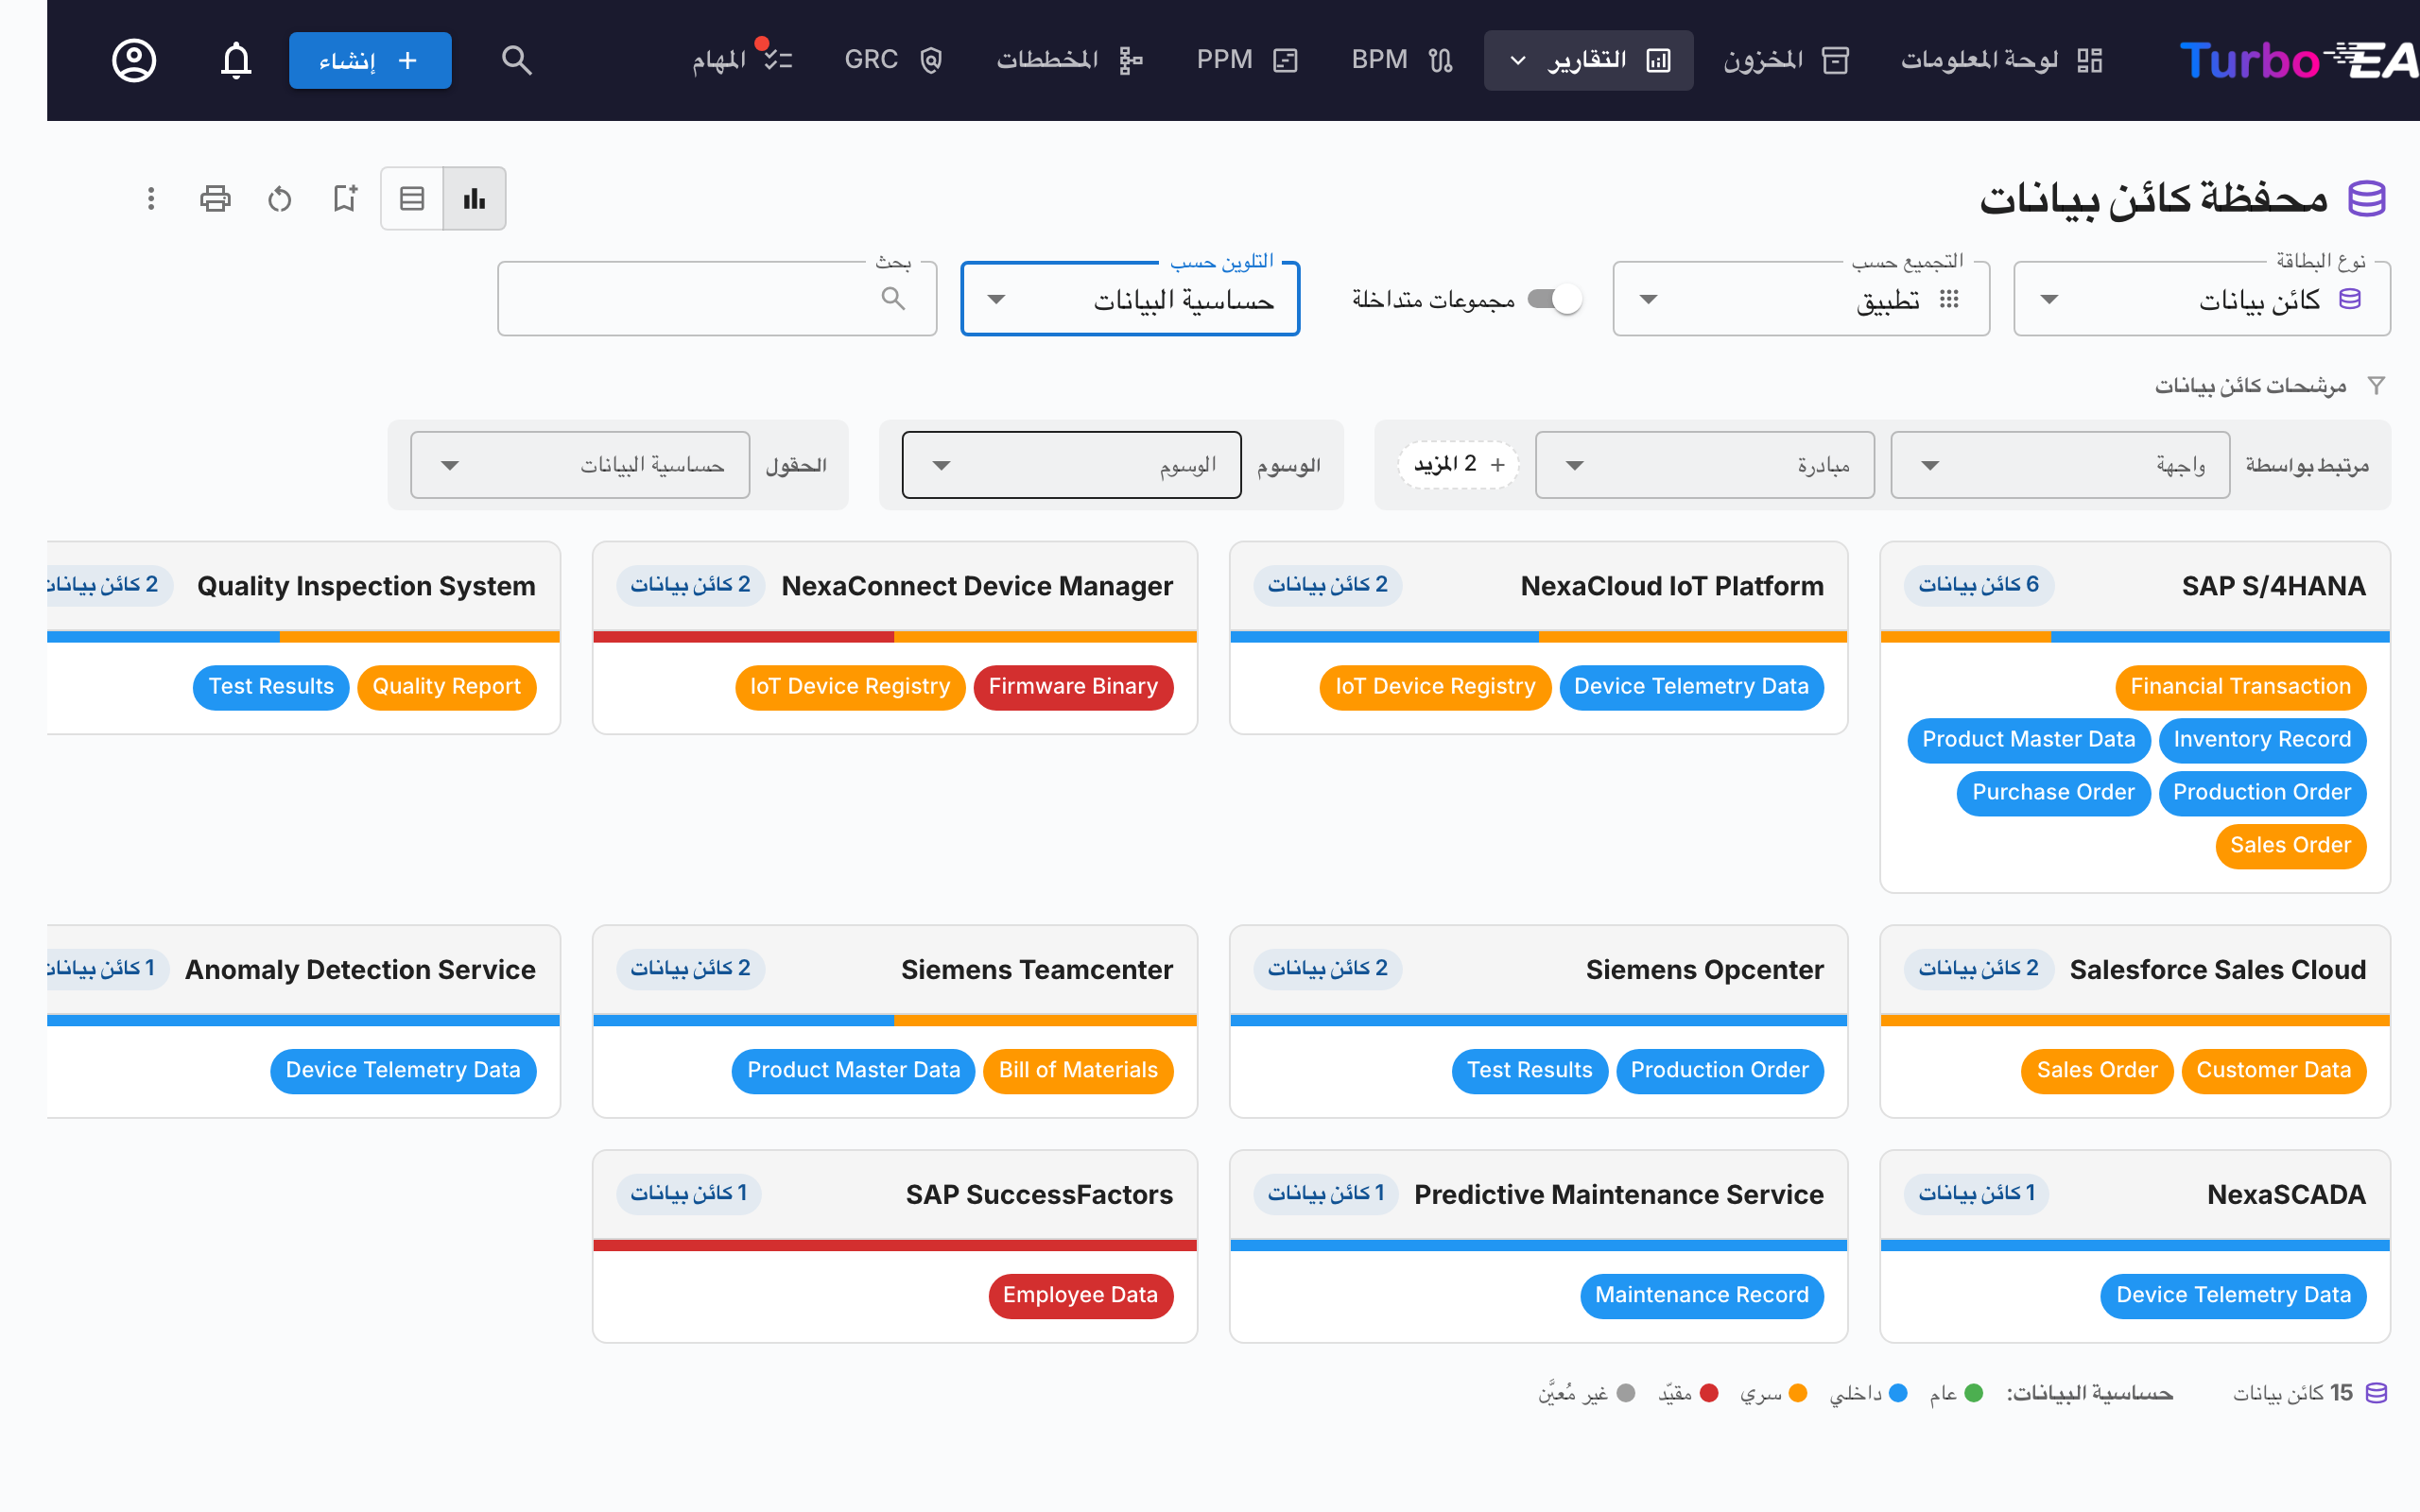Screen dimensions: 2420x1512
Task: Select the Salesforce Sales Cloud group header
Action: coord(2135,970)
